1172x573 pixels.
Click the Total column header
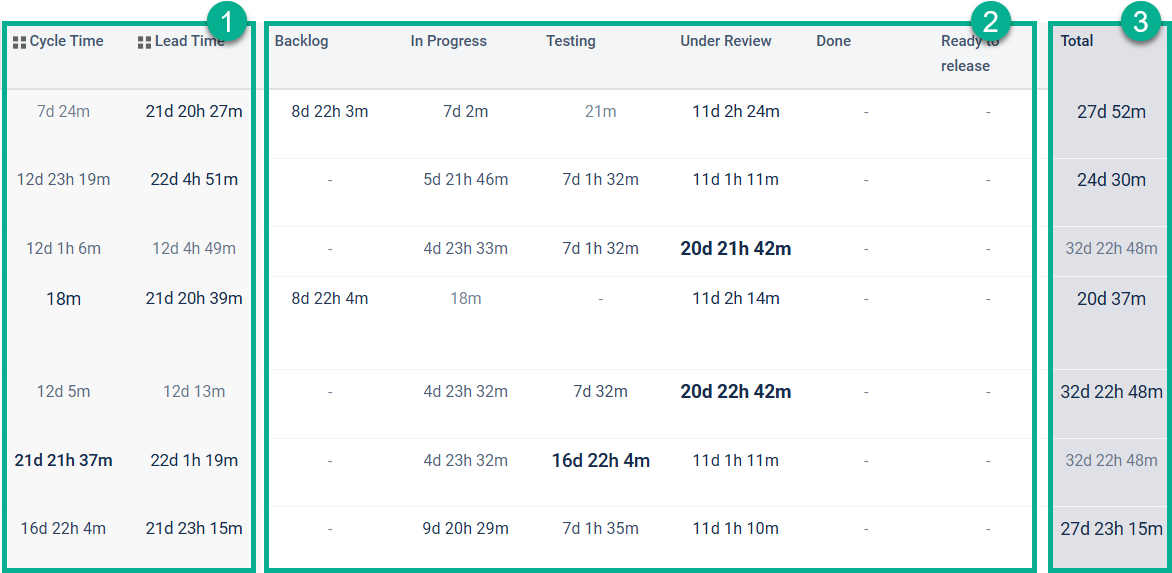pyautogui.click(x=1077, y=41)
